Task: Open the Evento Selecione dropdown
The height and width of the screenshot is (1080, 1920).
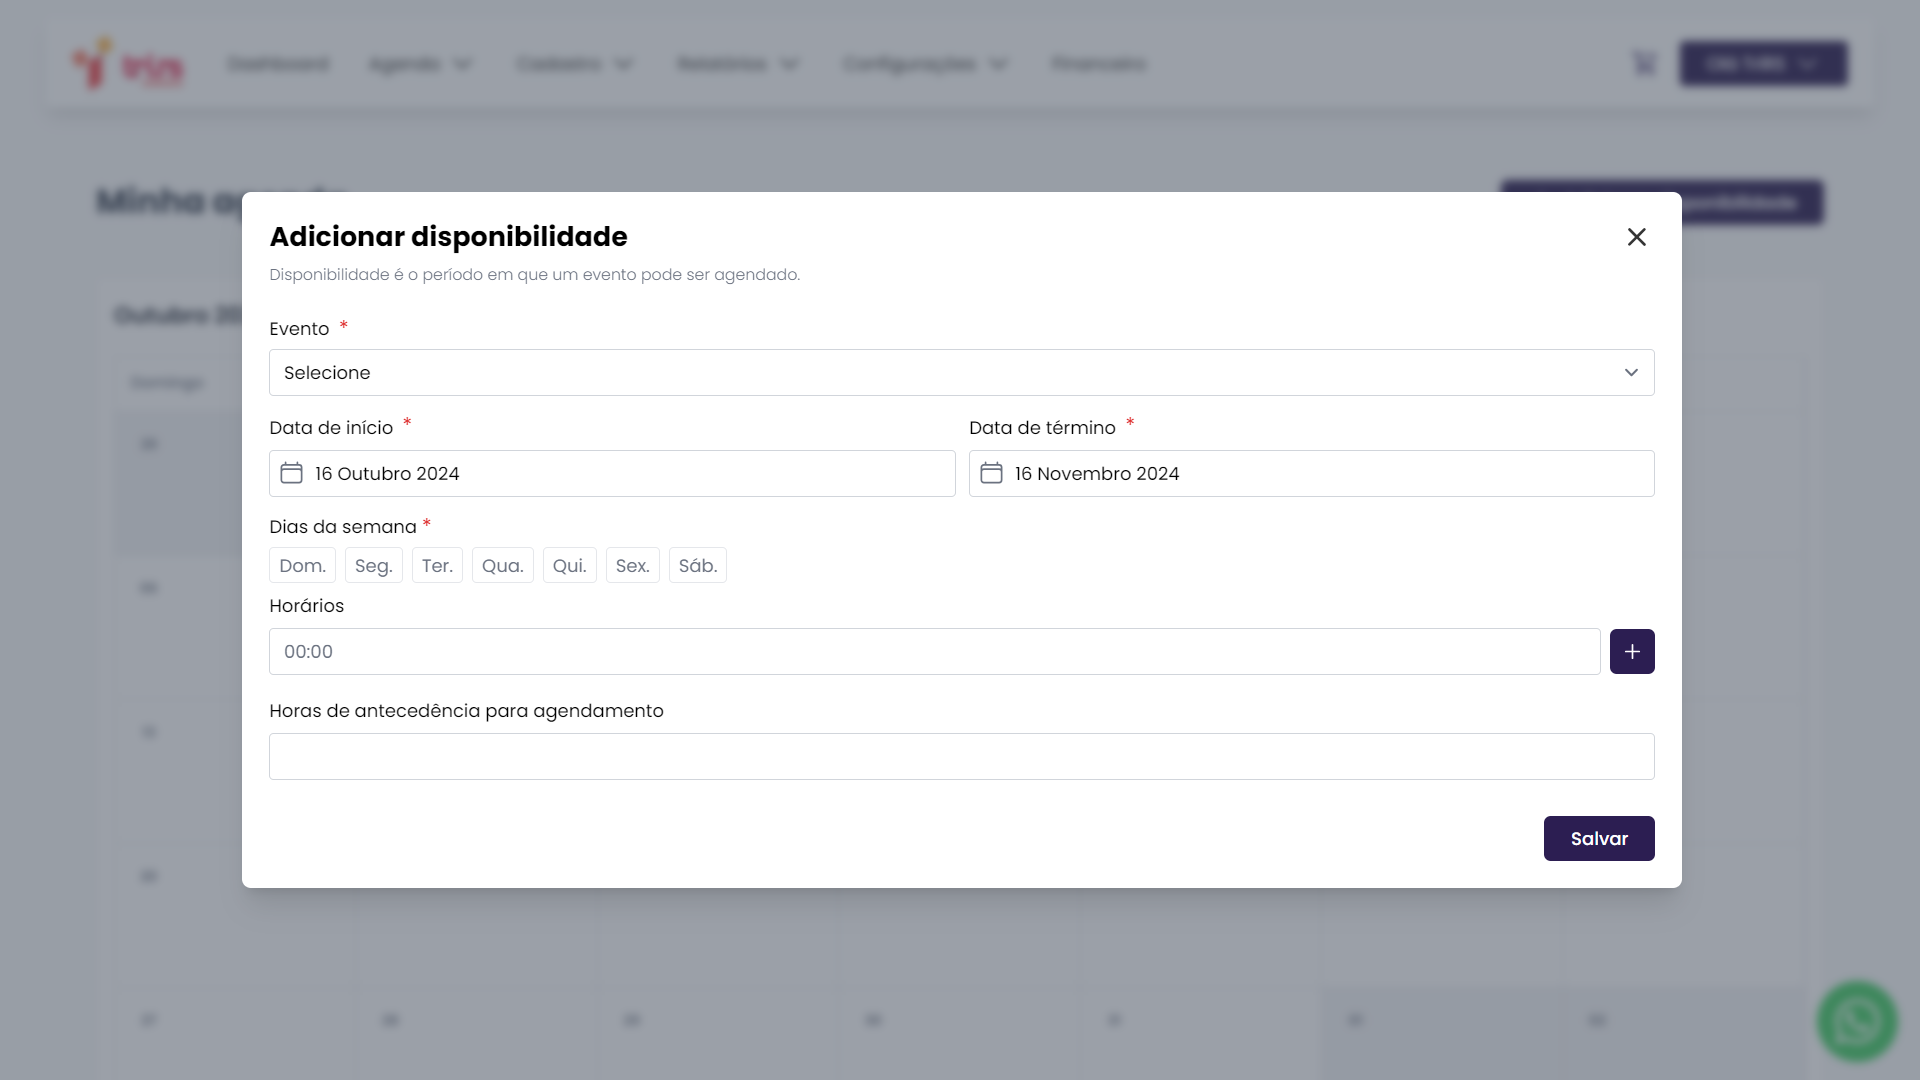Action: (x=961, y=373)
